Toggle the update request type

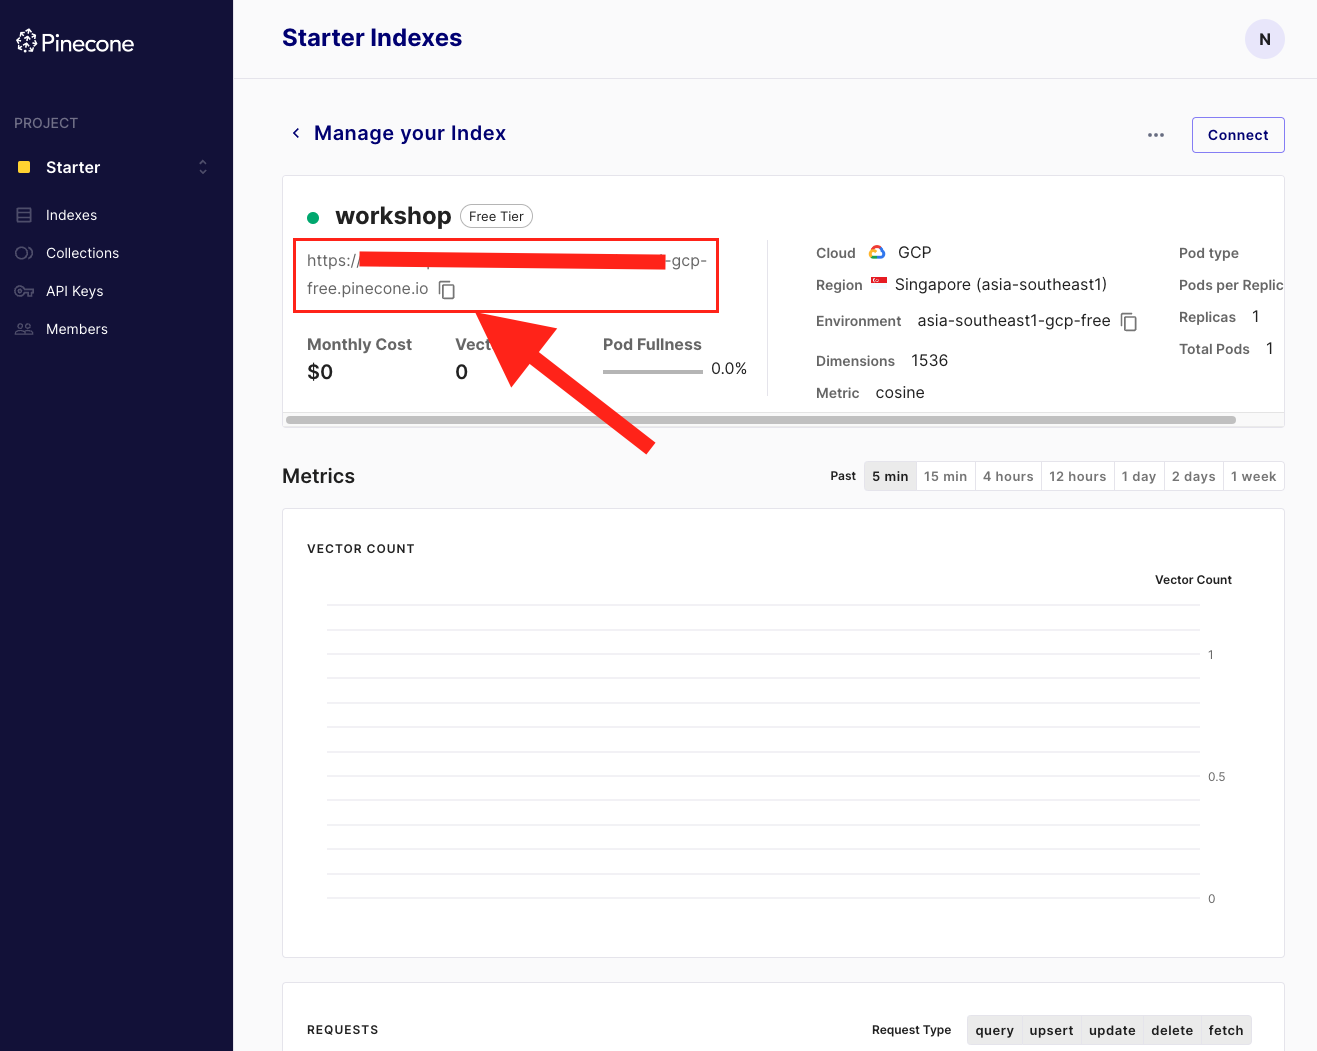(x=1112, y=1030)
